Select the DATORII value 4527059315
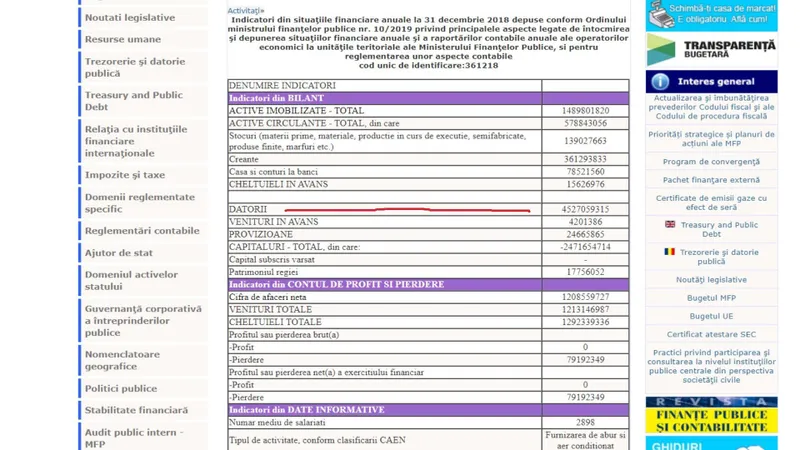Viewport: 800px width, 450px height. coord(585,210)
